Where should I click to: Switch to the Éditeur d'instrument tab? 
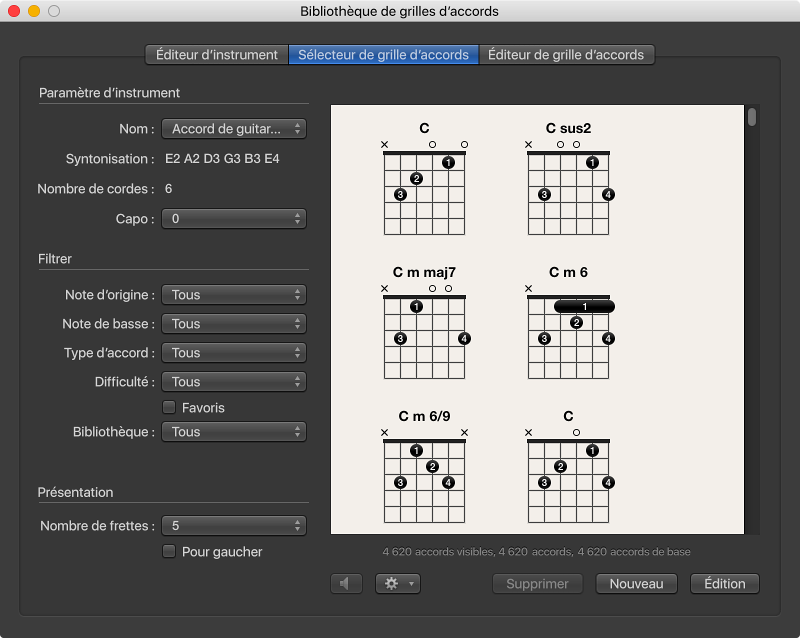click(216, 55)
